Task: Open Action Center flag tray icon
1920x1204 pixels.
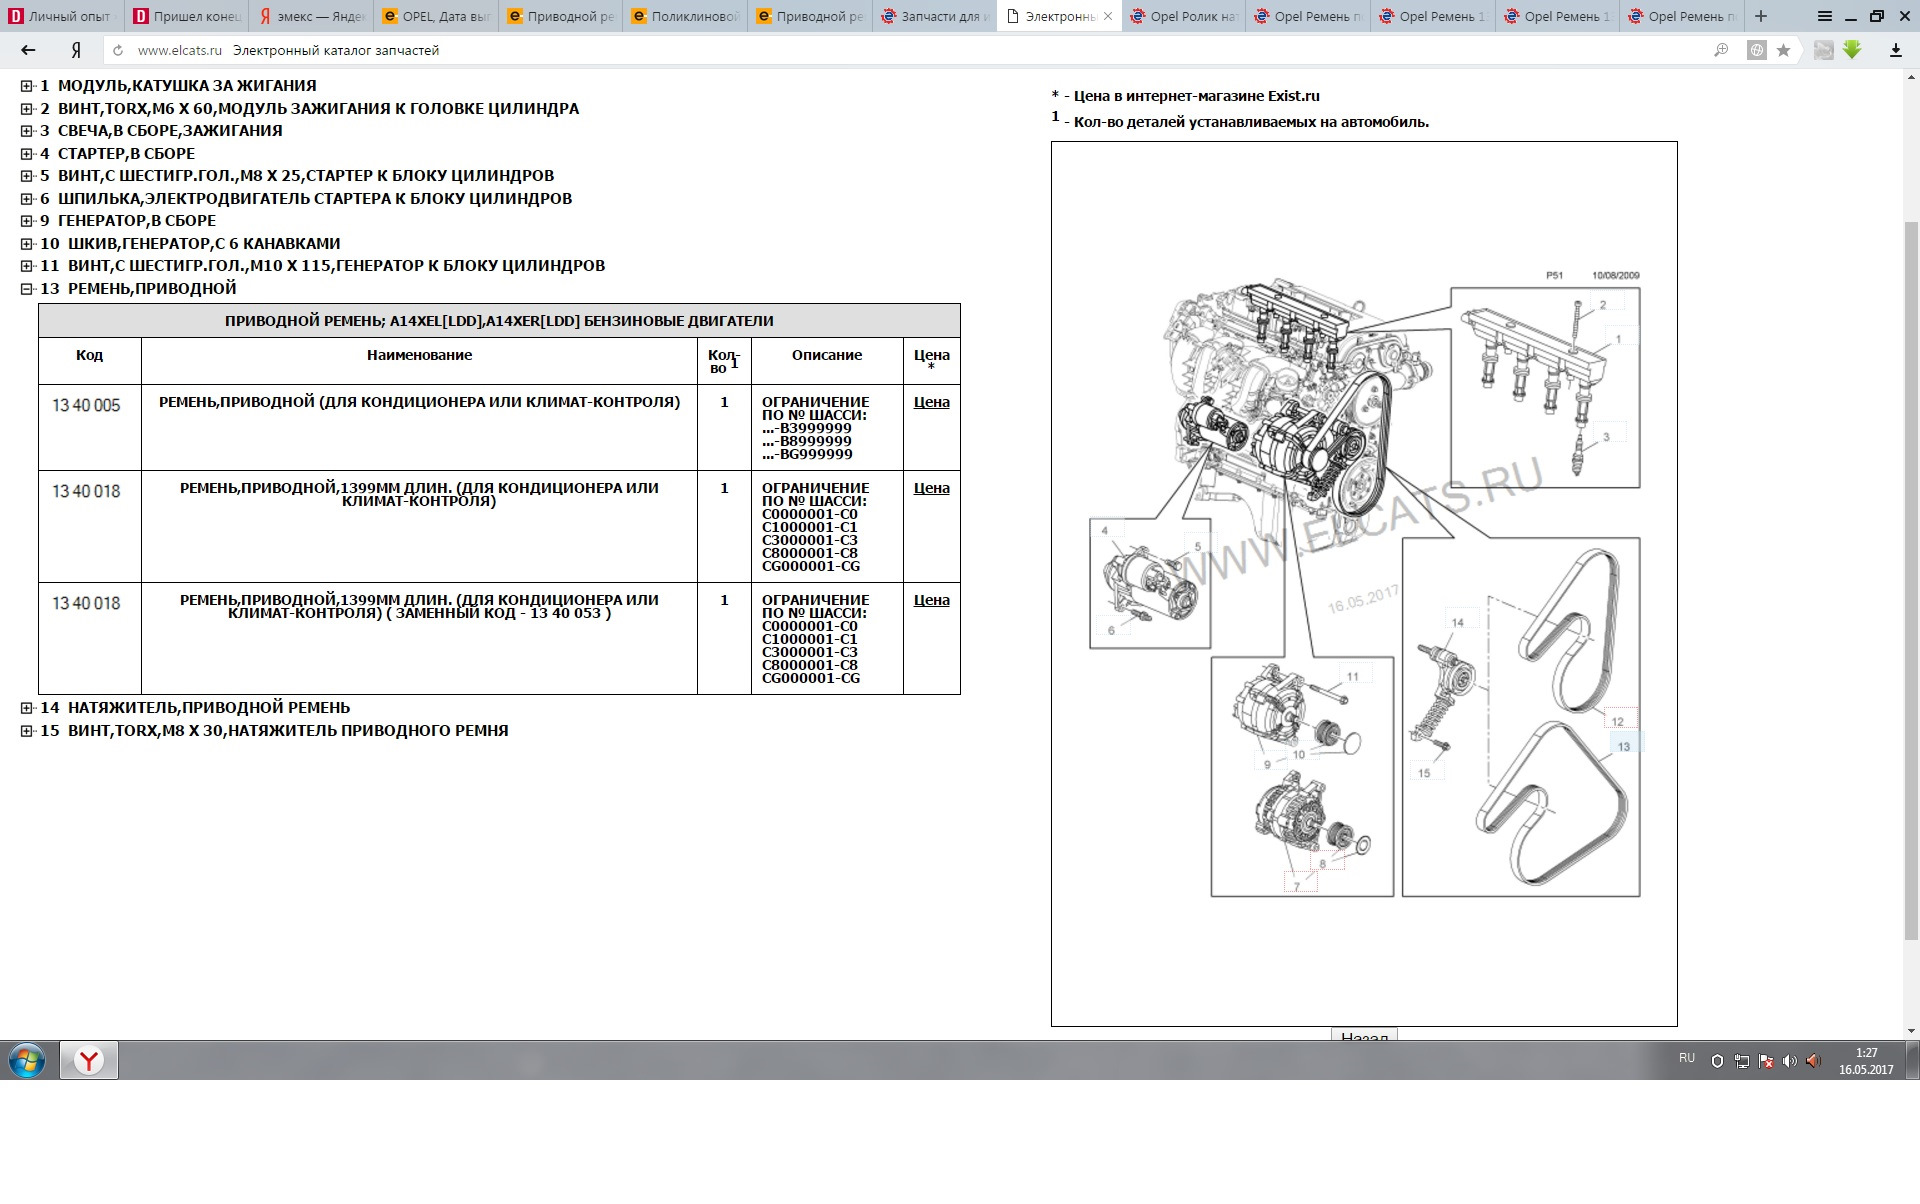Action: (1766, 1061)
